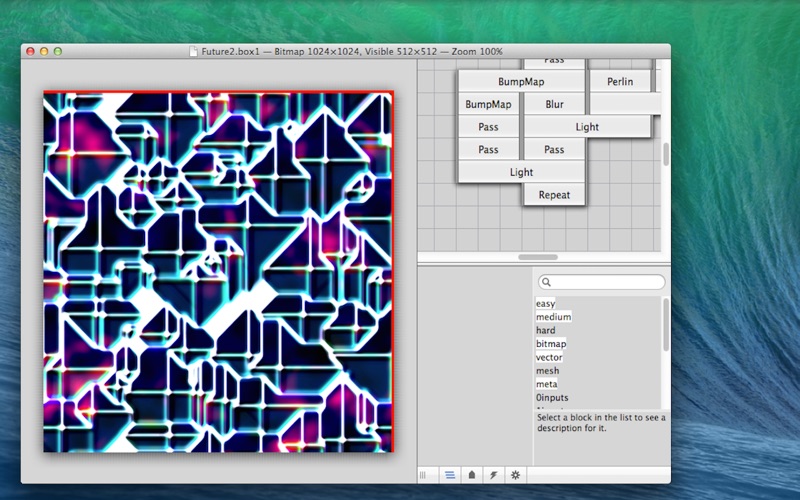Select the wide BumpMap block beside Perlin
800x500 pixels.
521,82
